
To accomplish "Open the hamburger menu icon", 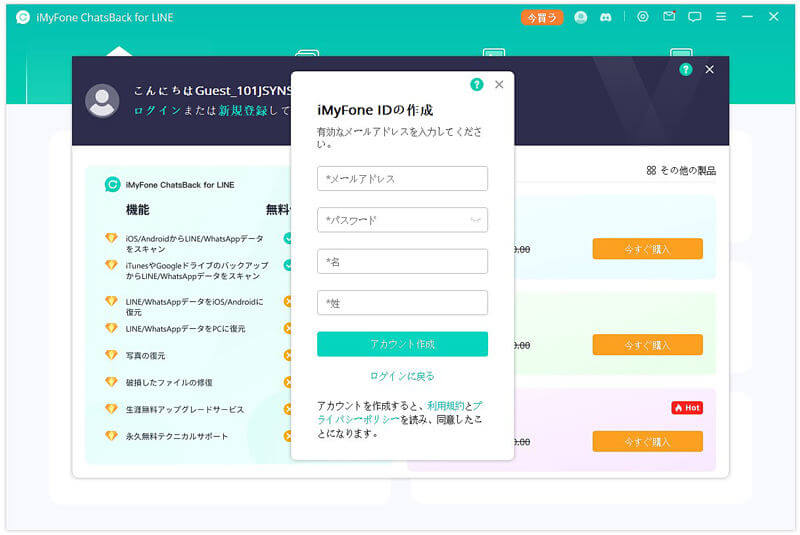I will coord(721,17).
